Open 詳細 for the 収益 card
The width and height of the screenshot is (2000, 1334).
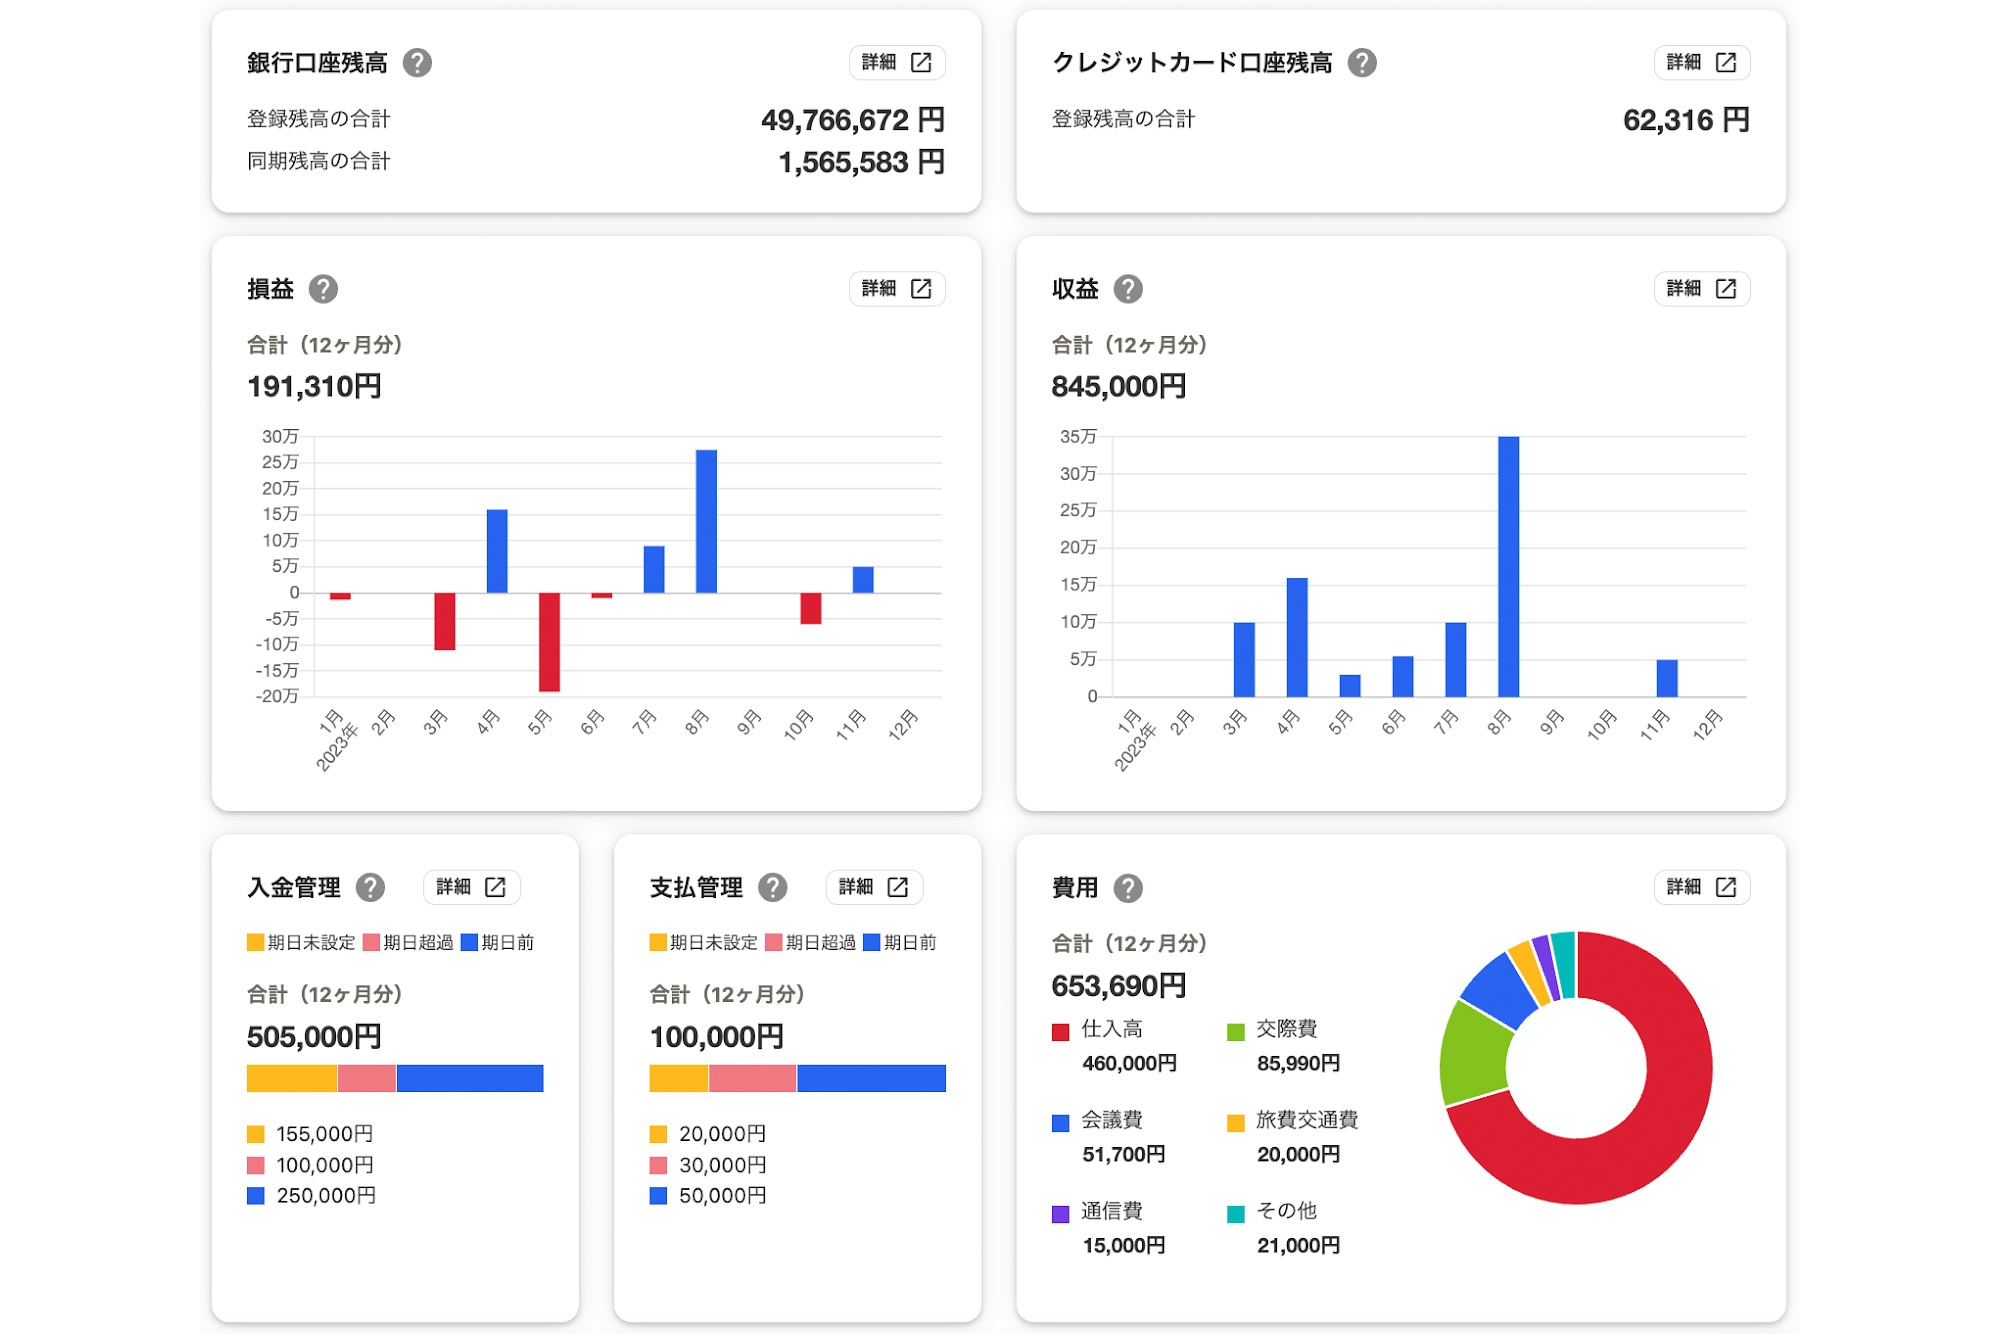click(x=1702, y=288)
